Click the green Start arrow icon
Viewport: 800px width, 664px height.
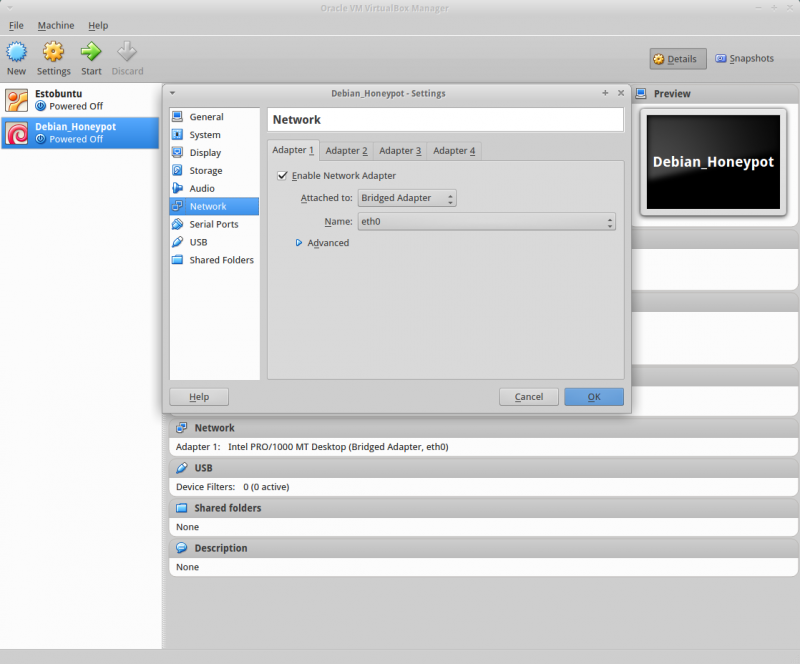(x=91, y=52)
